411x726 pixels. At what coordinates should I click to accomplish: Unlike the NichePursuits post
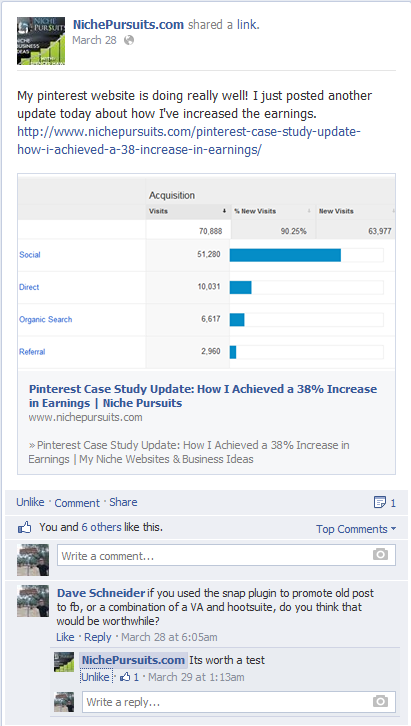(x=30, y=502)
